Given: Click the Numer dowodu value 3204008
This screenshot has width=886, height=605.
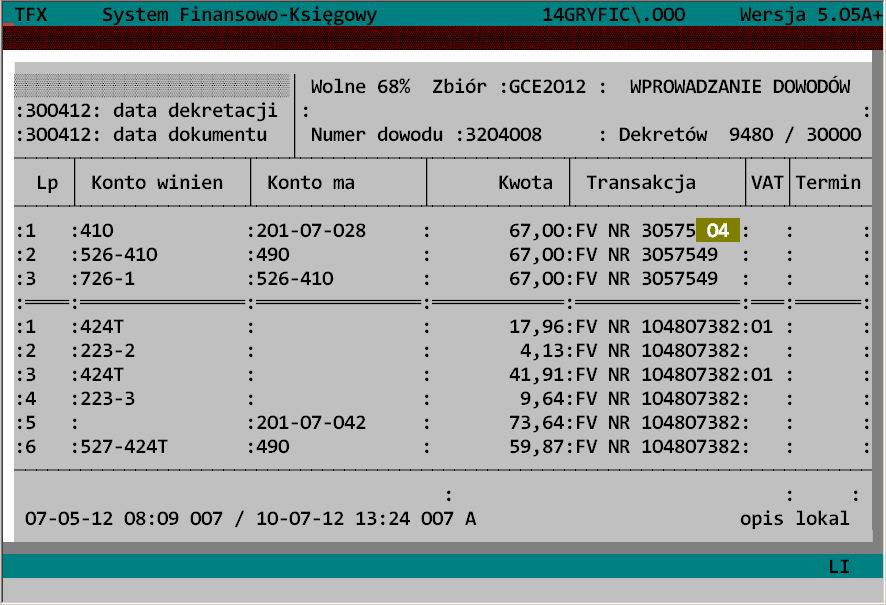Looking at the screenshot, I should (506, 134).
